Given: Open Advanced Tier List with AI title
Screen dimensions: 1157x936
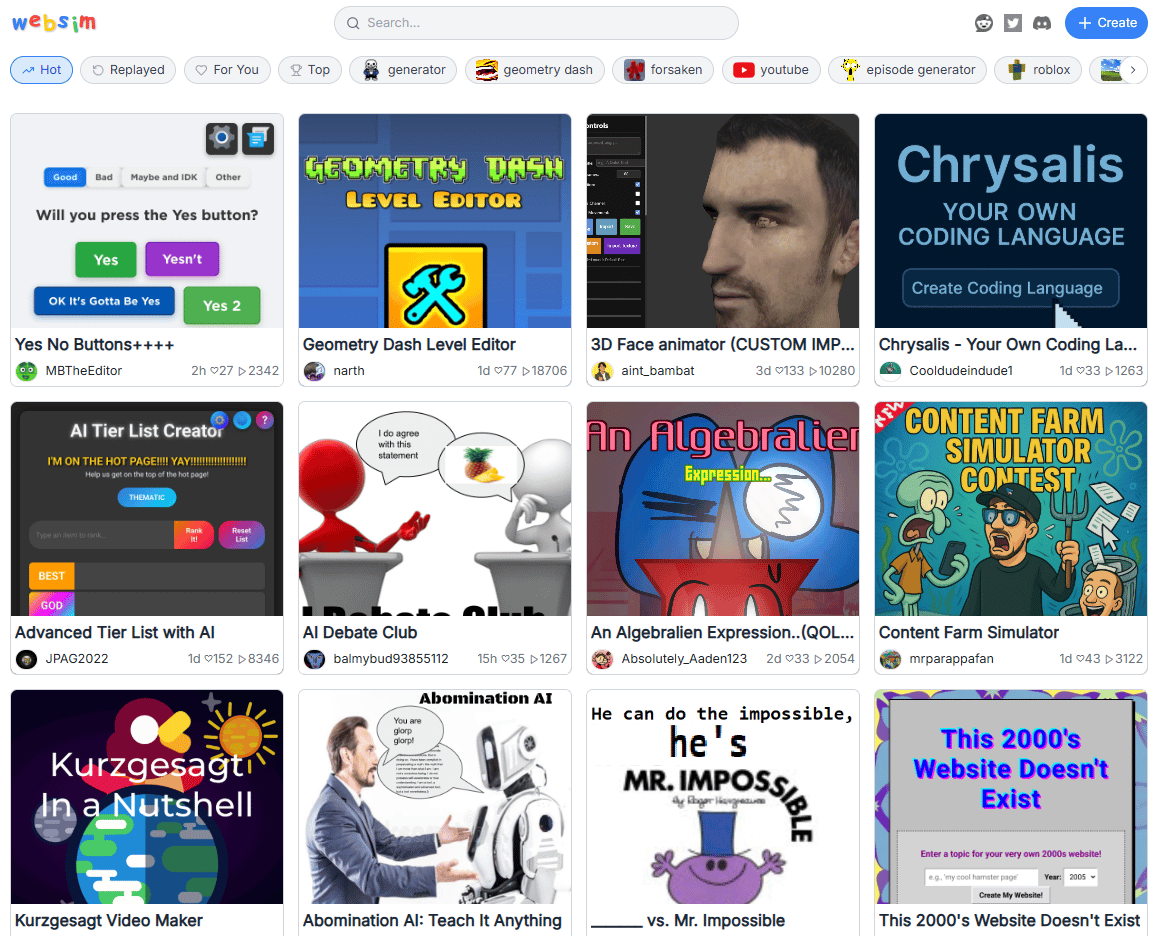Looking at the screenshot, I should click(114, 633).
